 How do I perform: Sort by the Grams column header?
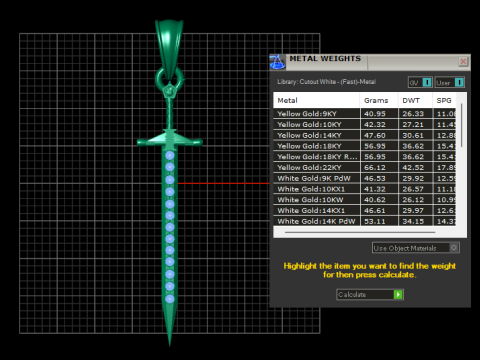point(379,100)
